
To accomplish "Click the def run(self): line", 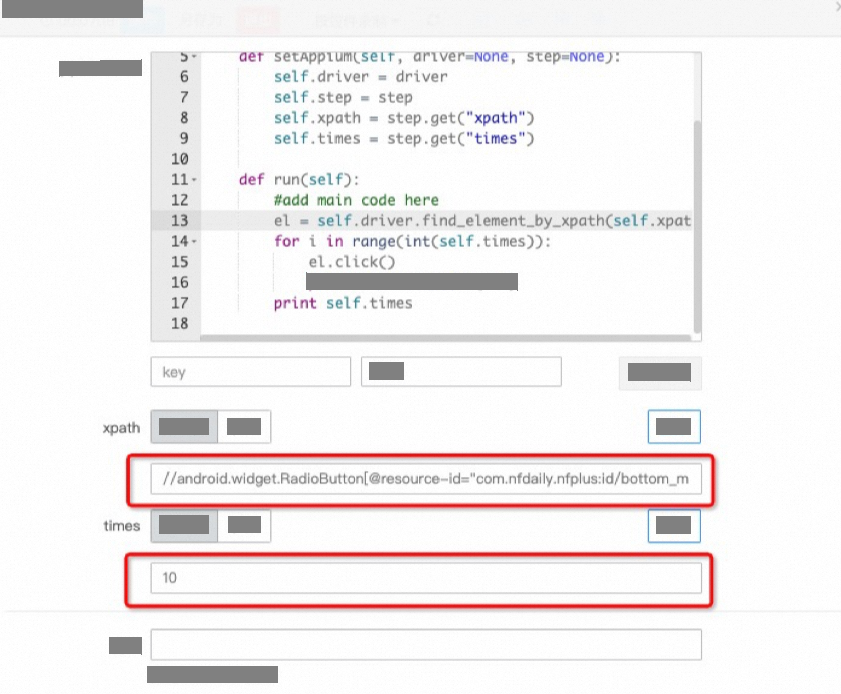I will pyautogui.click(x=299, y=180).
